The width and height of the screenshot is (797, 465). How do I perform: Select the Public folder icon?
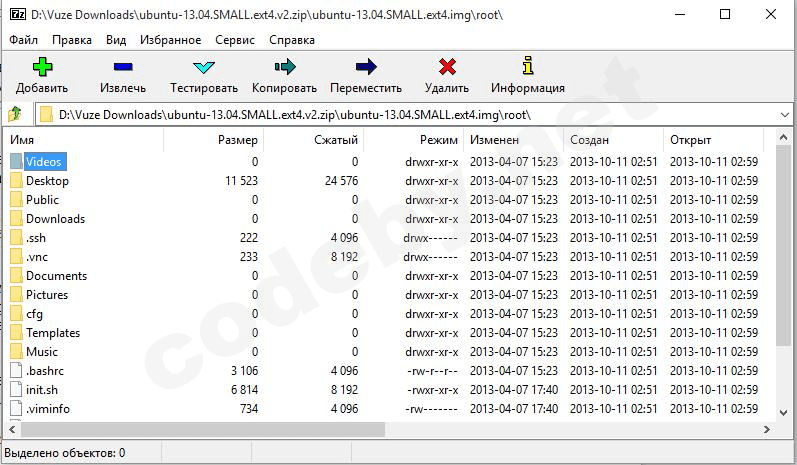coord(16,200)
